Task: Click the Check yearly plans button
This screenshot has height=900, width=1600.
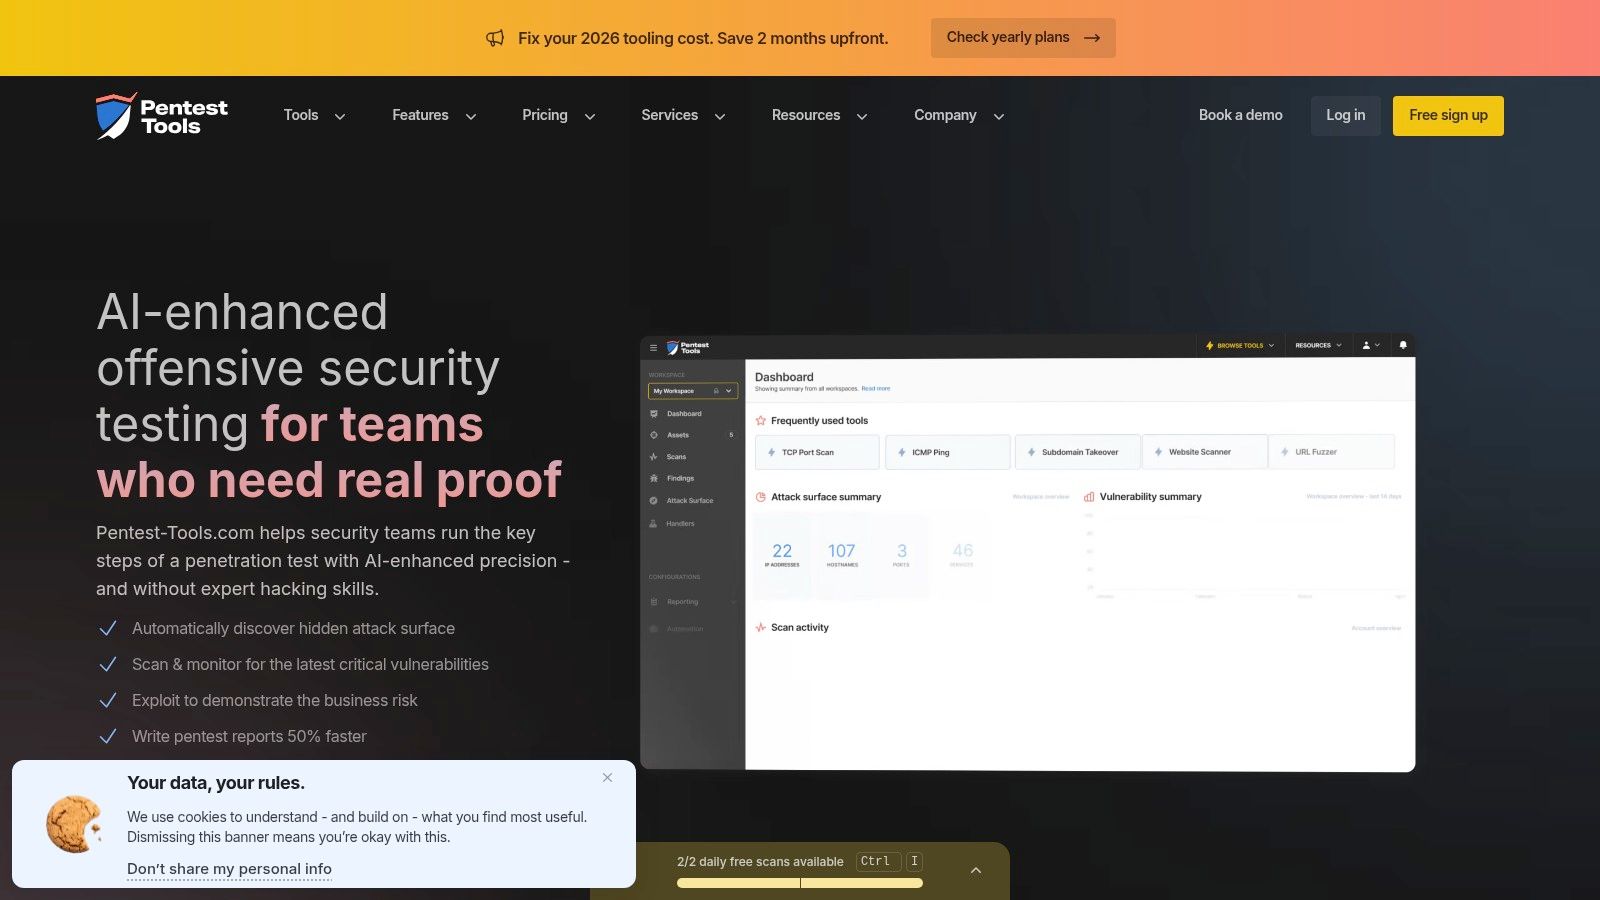Action: click(x=1022, y=37)
